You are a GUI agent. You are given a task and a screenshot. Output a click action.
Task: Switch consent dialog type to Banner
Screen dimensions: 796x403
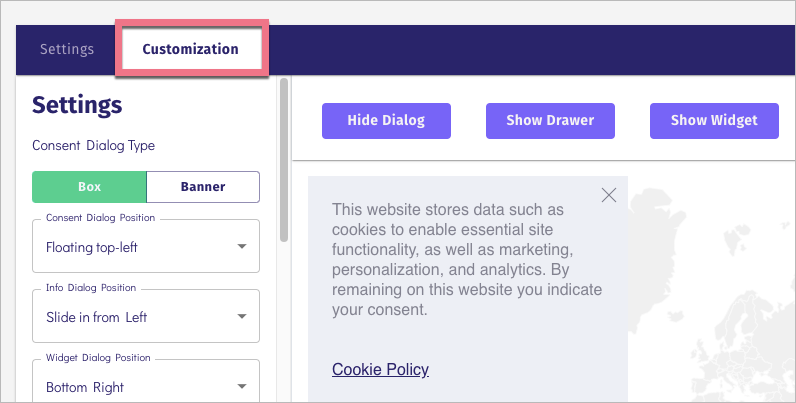(203, 187)
